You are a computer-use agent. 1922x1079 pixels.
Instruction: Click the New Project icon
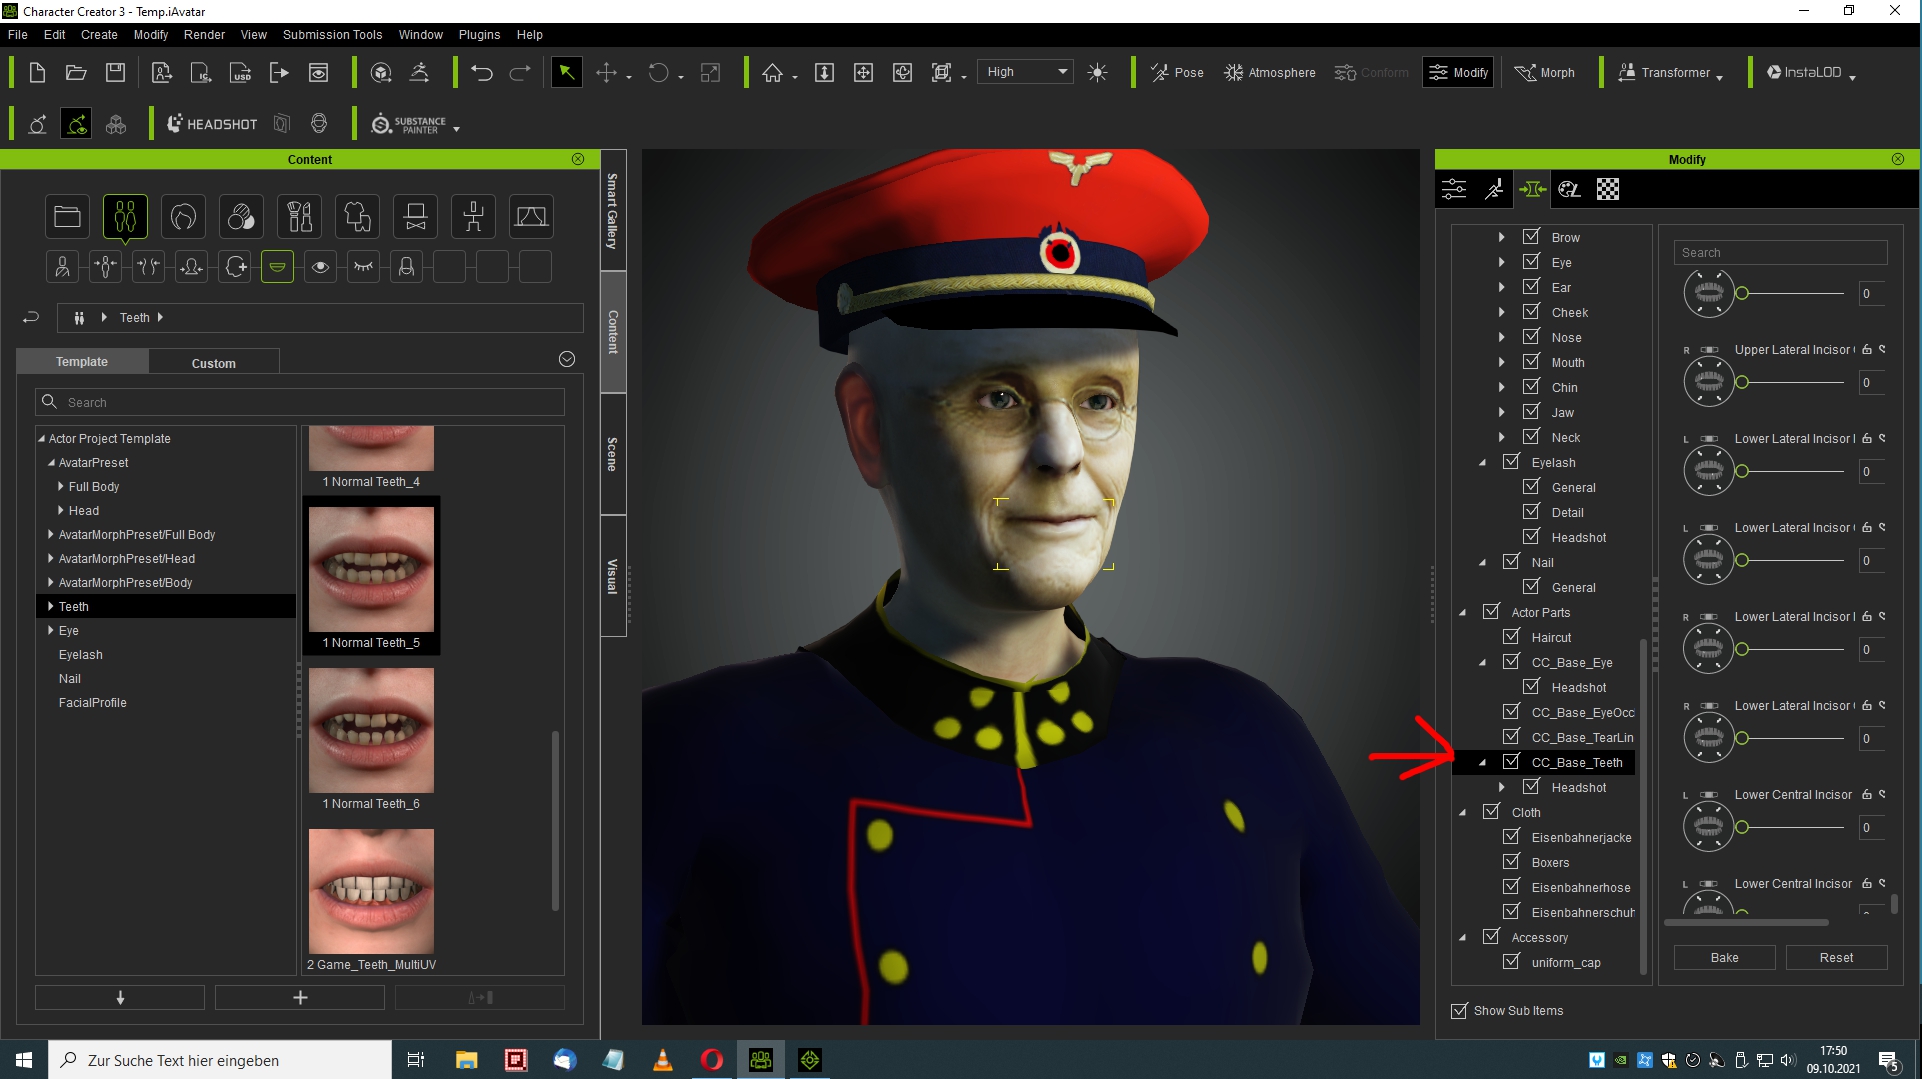pos(37,72)
